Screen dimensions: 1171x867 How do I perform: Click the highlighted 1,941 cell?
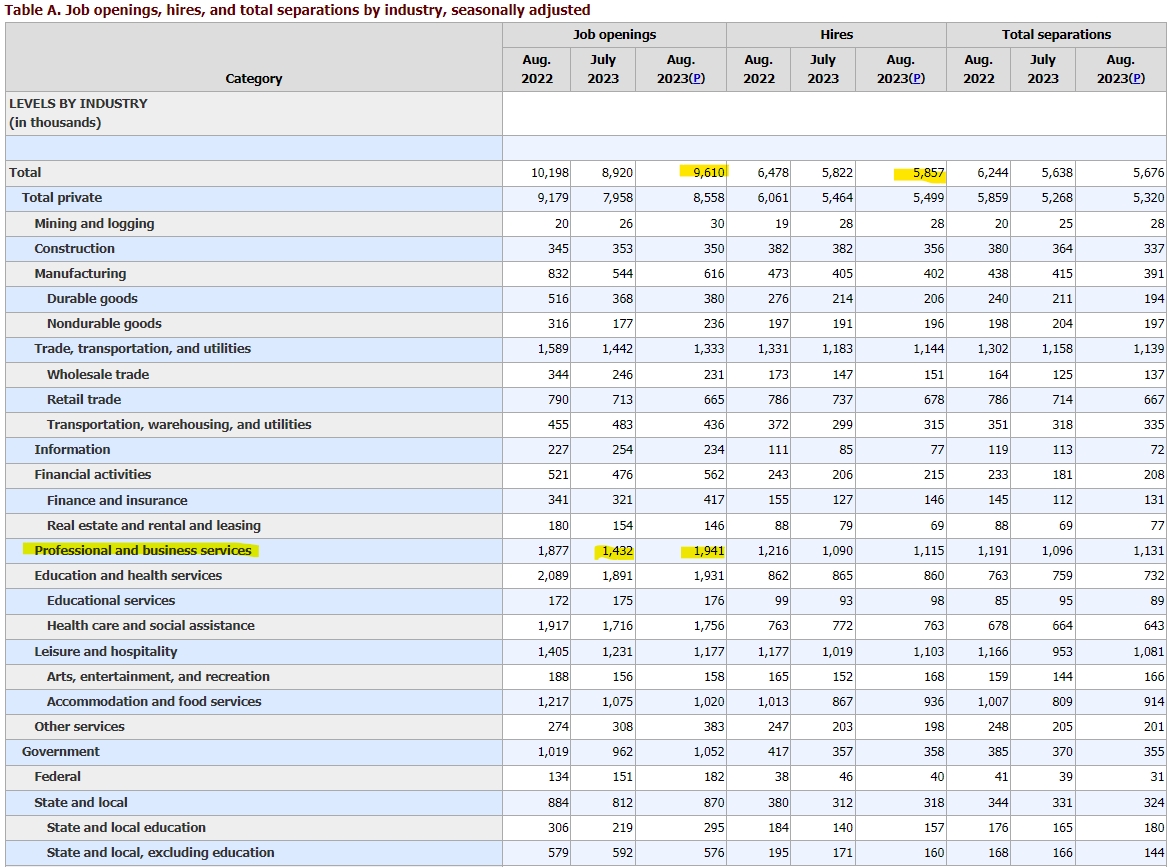pyautogui.click(x=707, y=550)
